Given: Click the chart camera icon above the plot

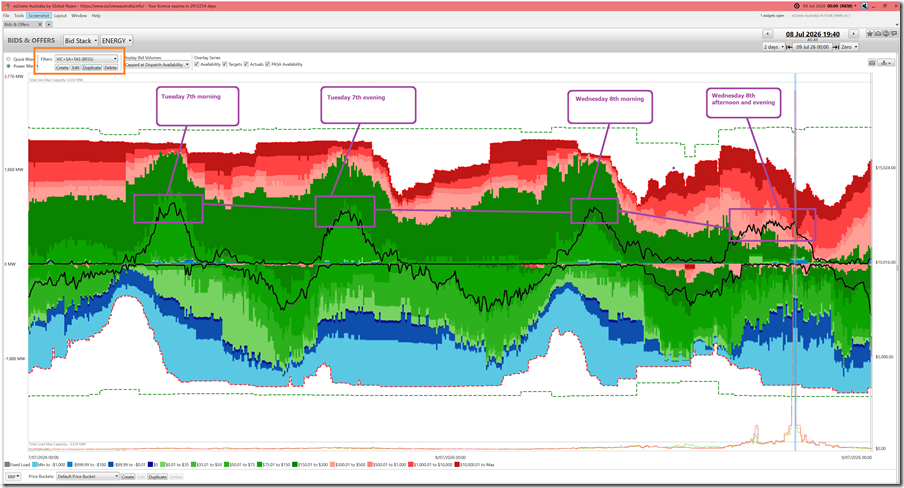Looking at the screenshot, I should (872, 62).
